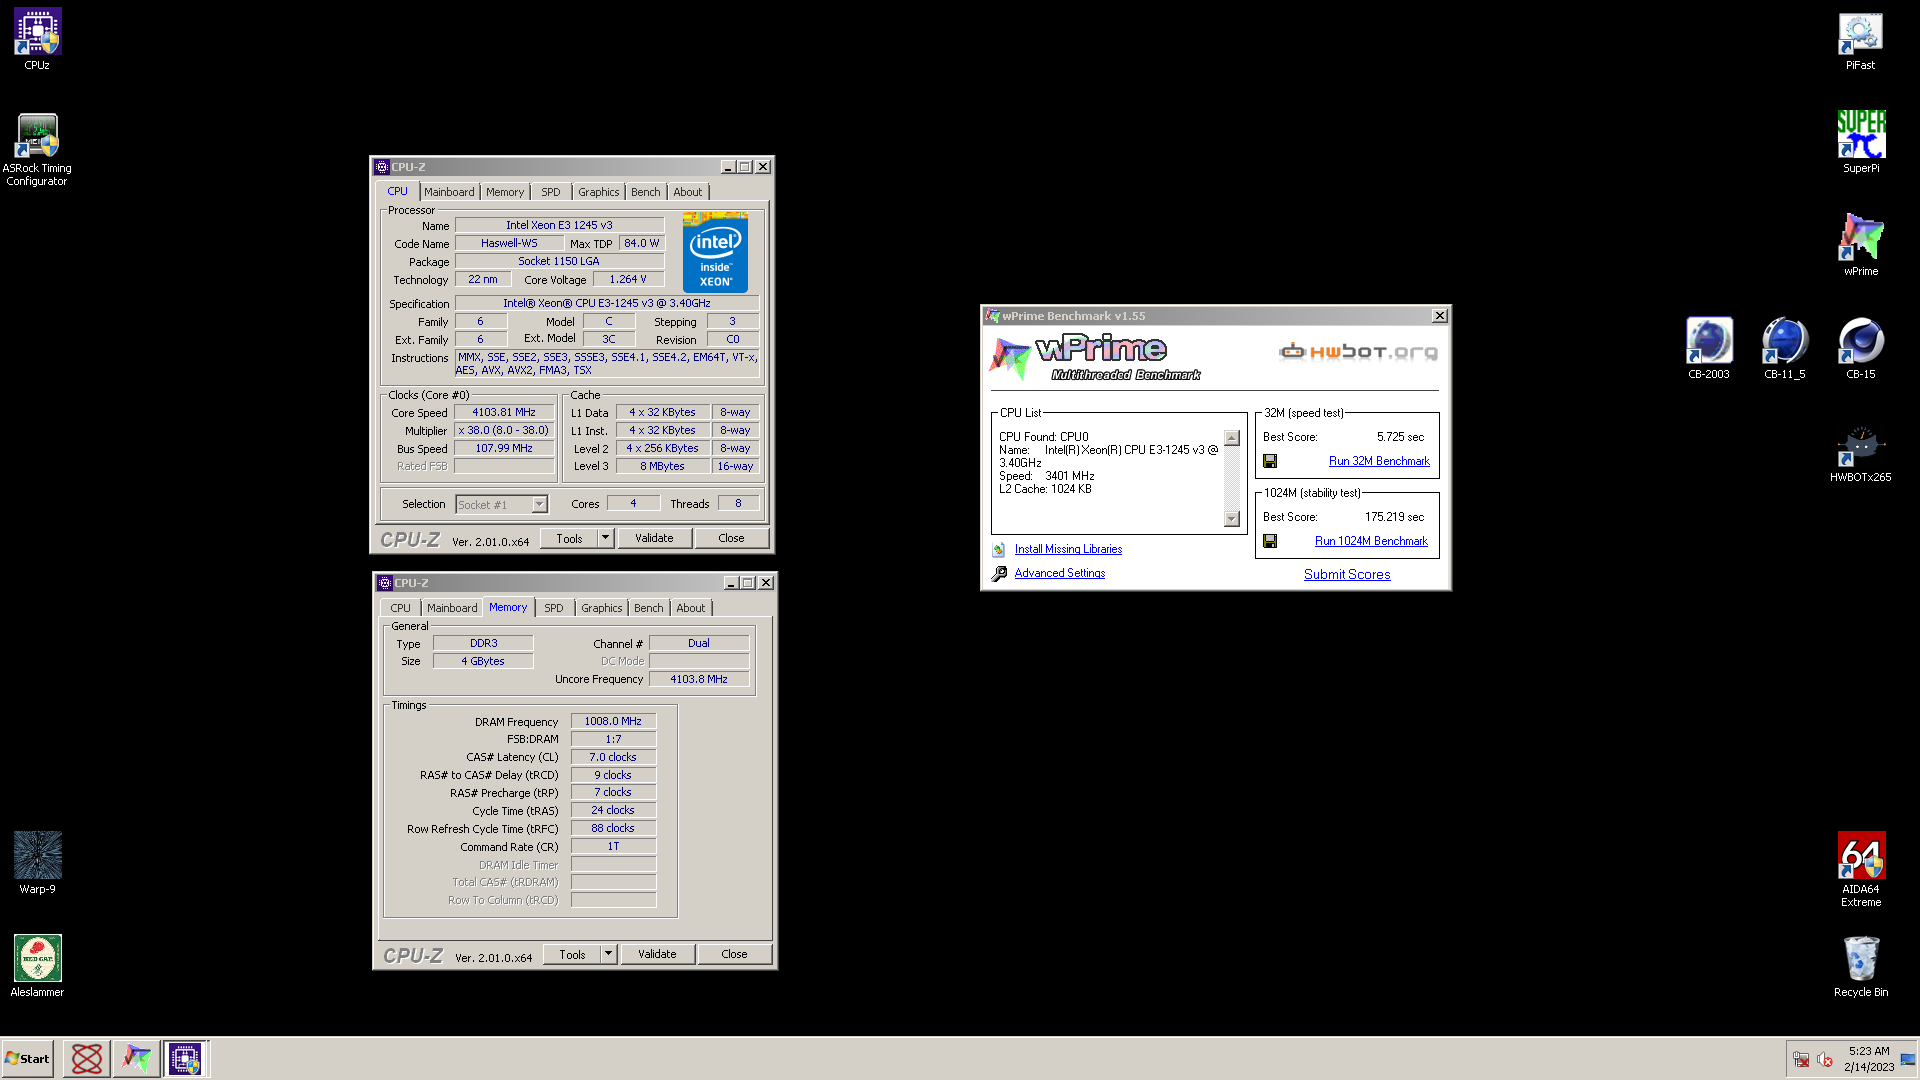Open the Aleslammer desktop icon
The height and width of the screenshot is (1080, 1920).
(37, 966)
